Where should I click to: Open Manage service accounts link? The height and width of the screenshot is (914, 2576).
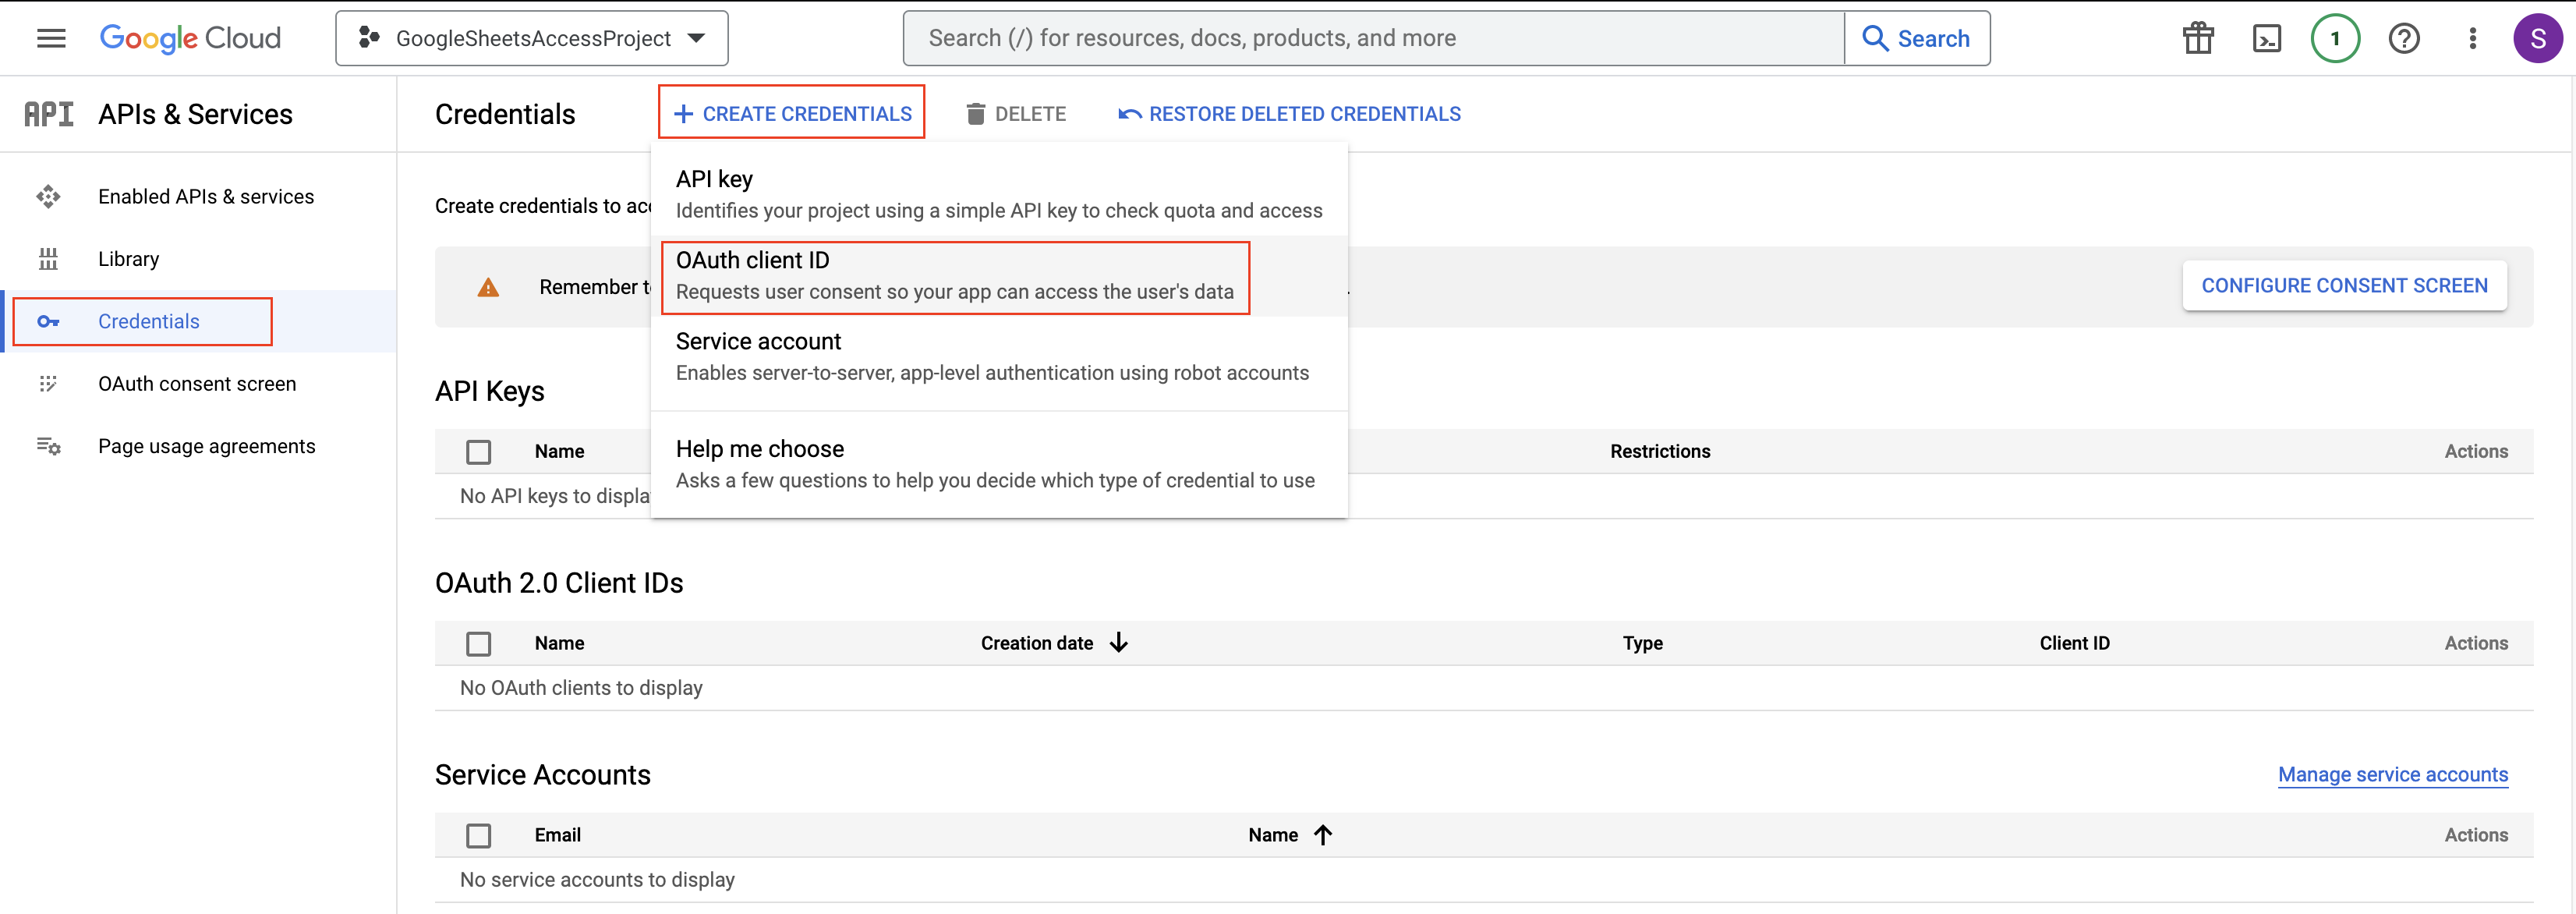(x=2392, y=775)
